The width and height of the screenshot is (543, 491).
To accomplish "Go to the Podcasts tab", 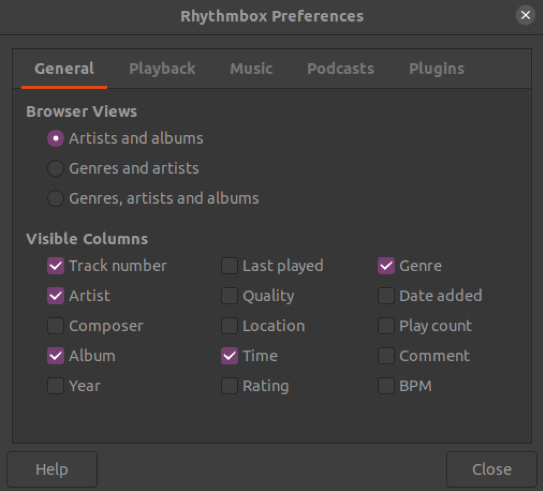I will tap(341, 69).
